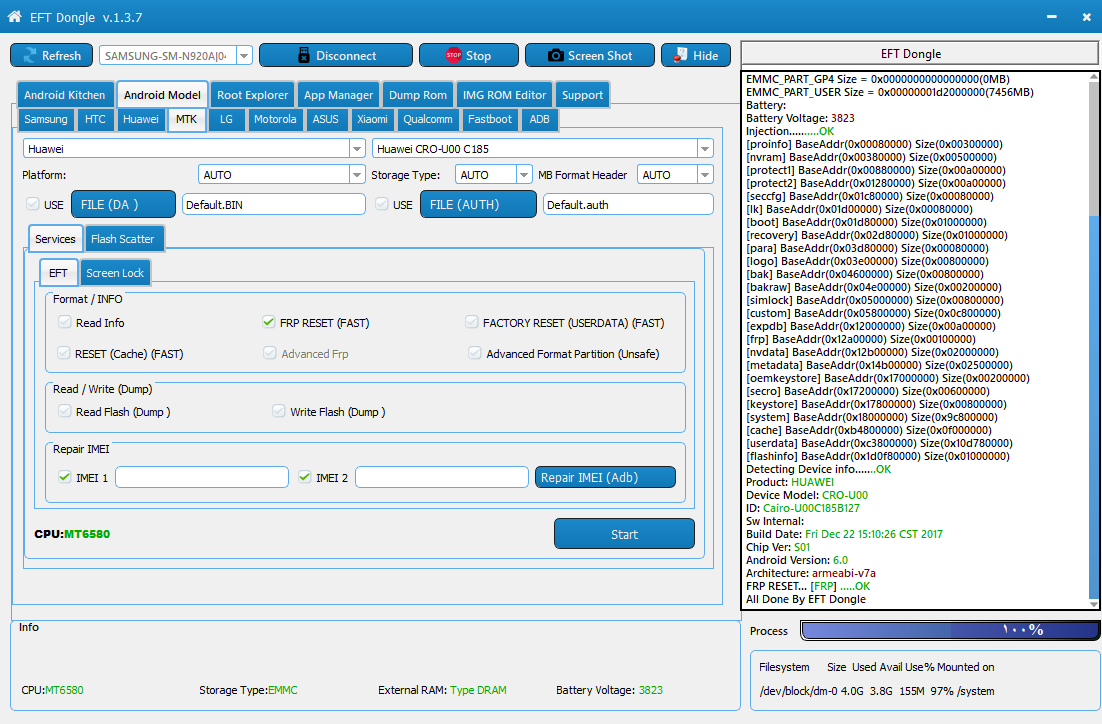Select the MTK tab
The height and width of the screenshot is (724, 1102).
(186, 119)
